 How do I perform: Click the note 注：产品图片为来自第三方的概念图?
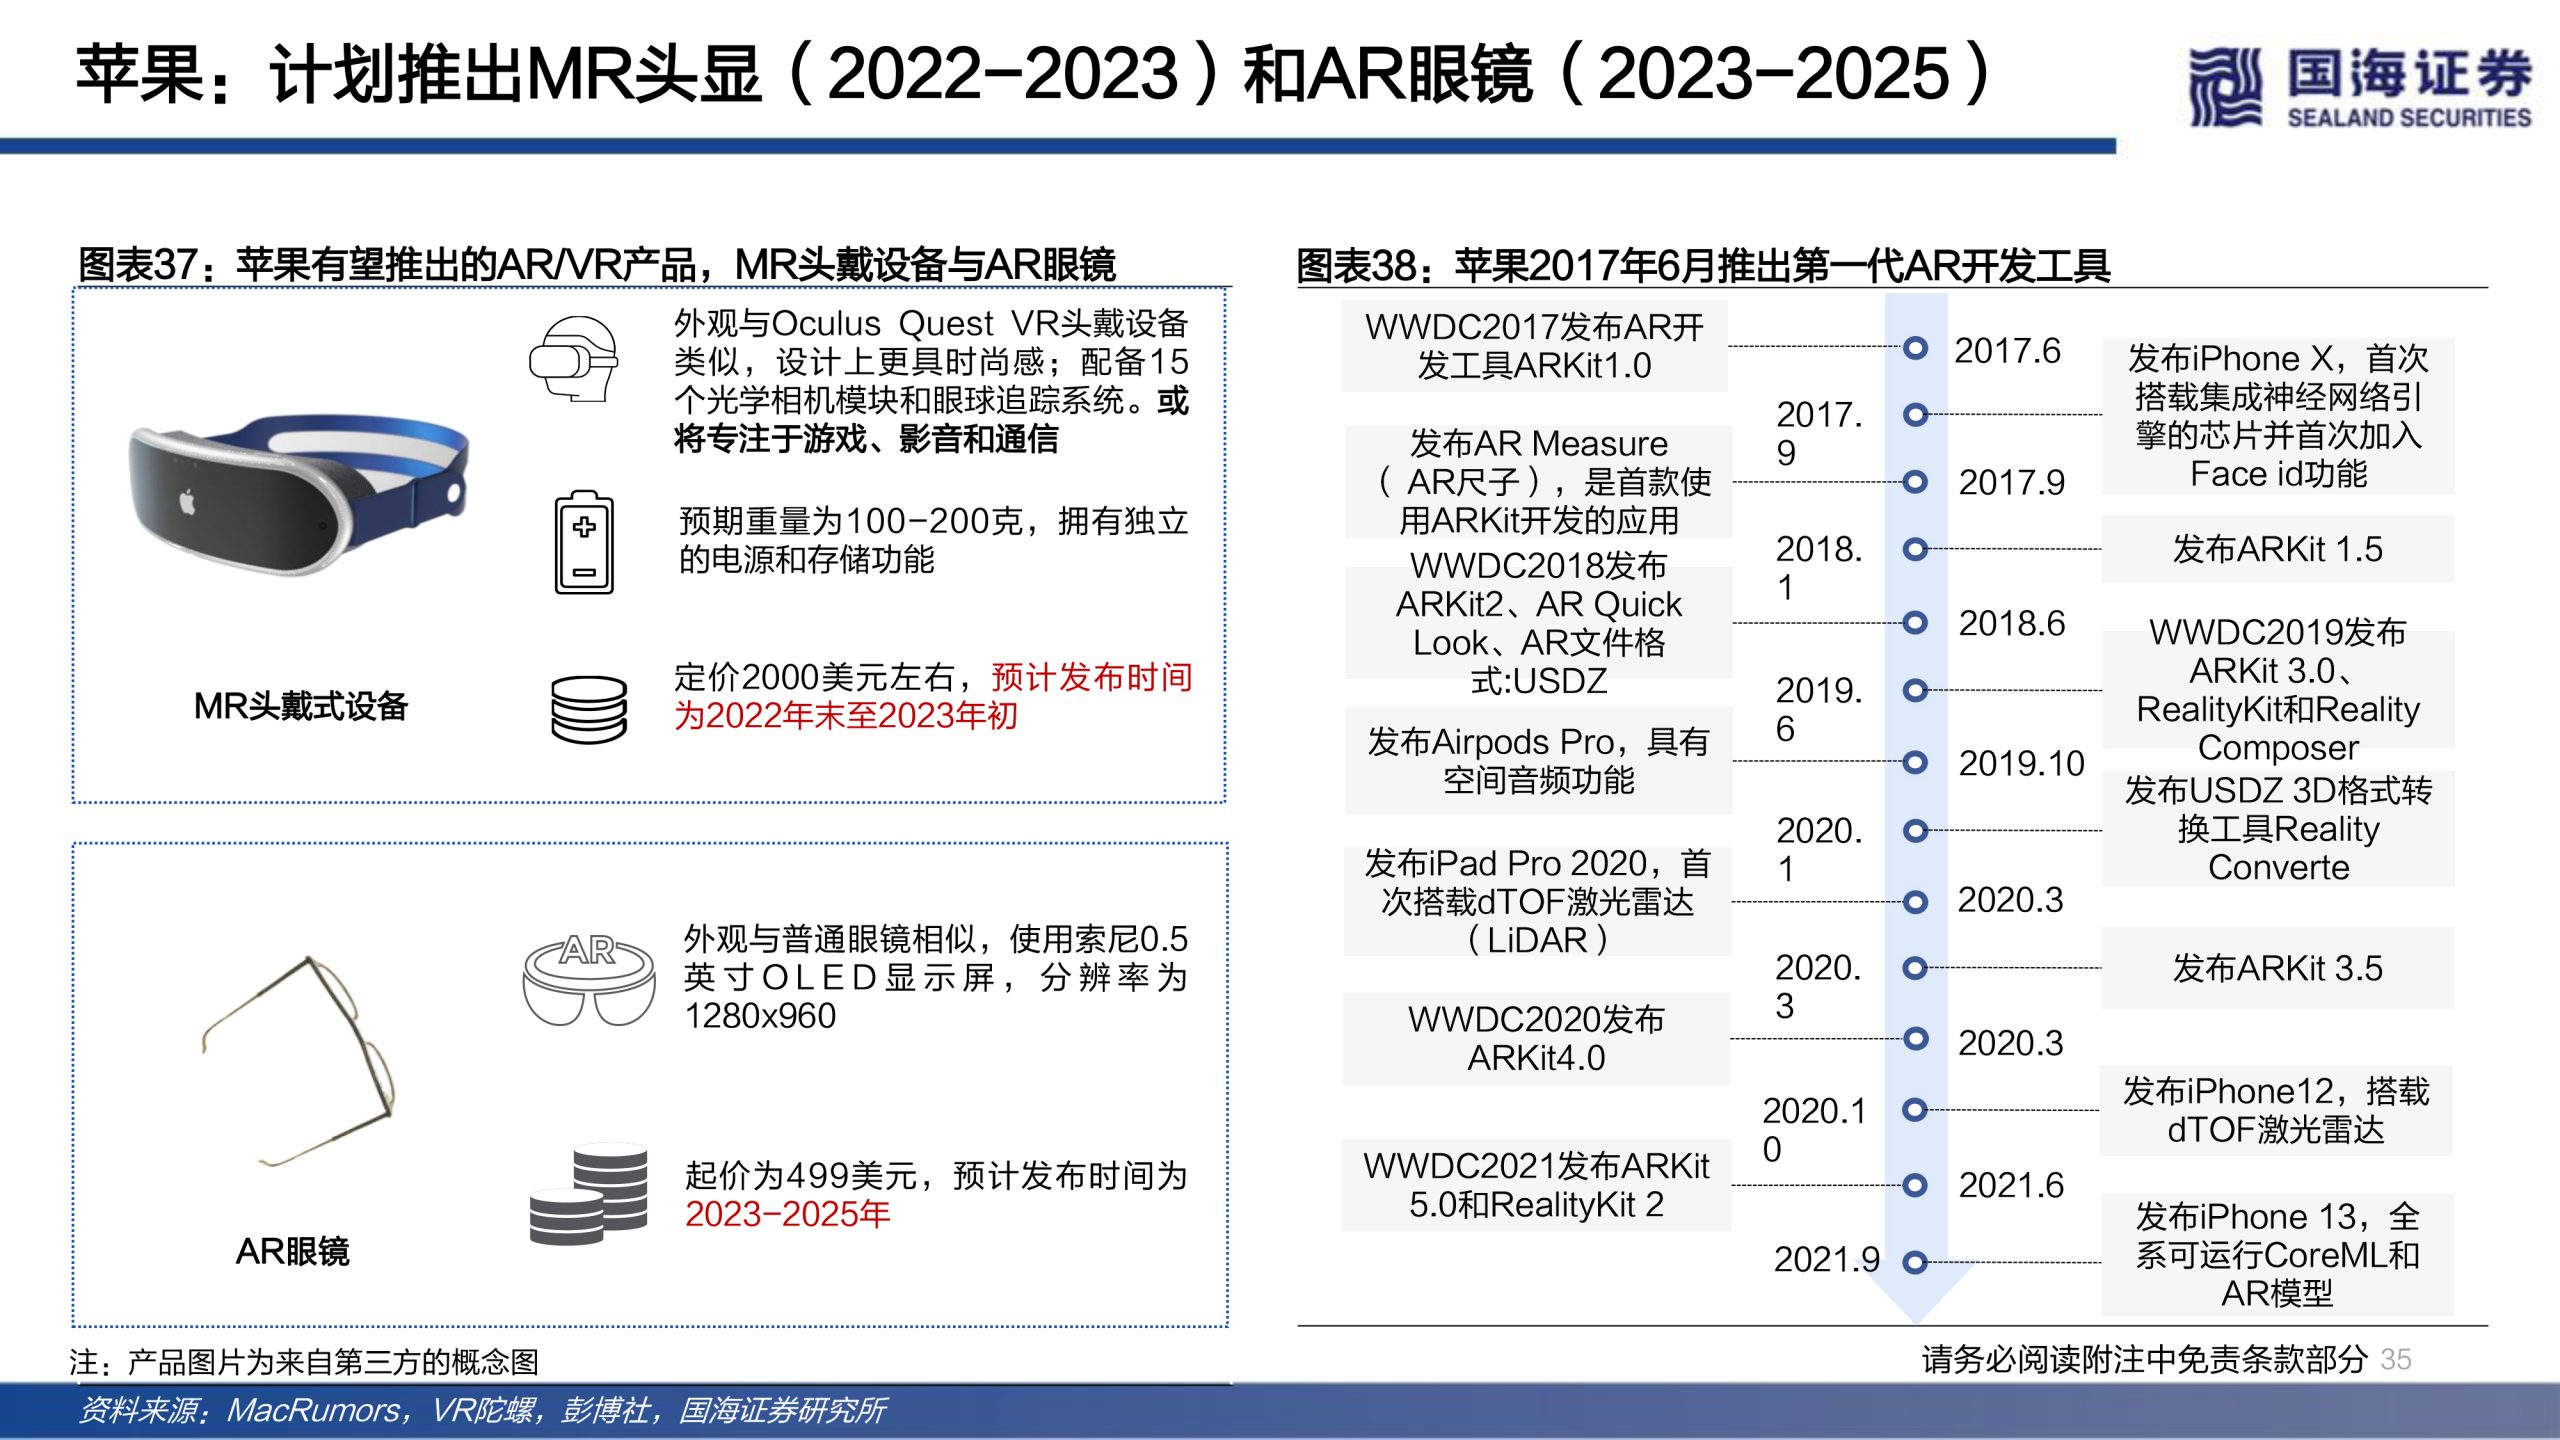coord(304,1362)
